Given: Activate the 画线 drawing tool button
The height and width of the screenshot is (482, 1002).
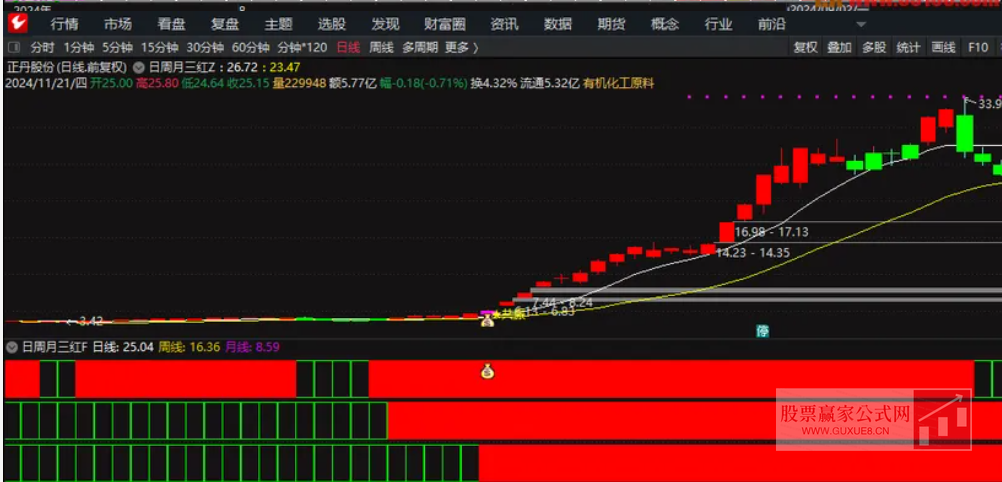Looking at the screenshot, I should point(943,47).
